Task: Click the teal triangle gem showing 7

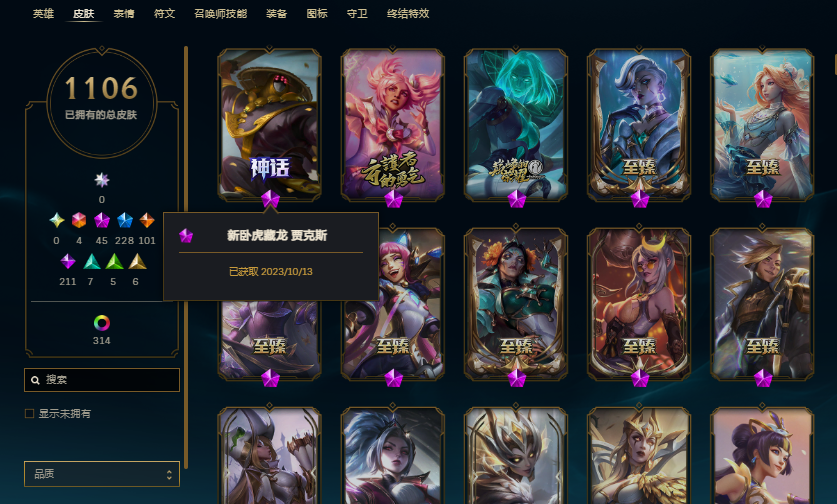Action: point(92,262)
